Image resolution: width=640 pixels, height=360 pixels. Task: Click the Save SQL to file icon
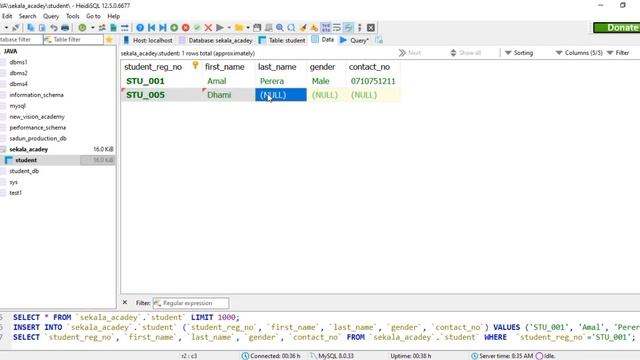(x=257, y=28)
